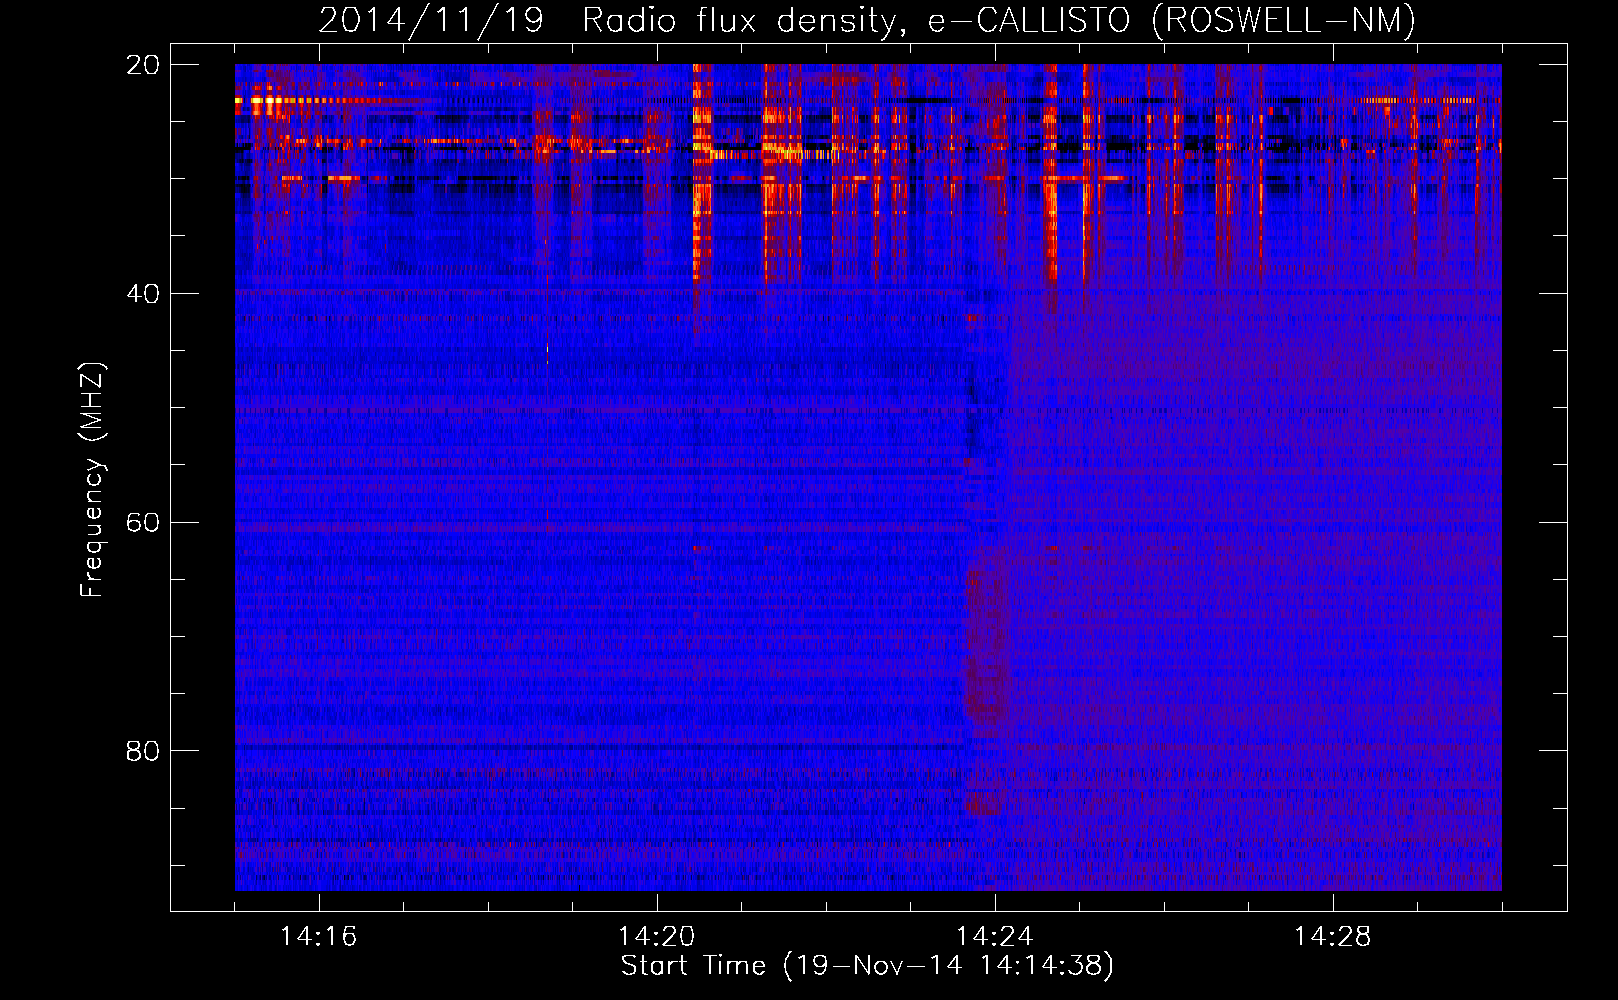Screen dimensions: 1618x1000
Task: Click the time tick label '14:20'
Action: coord(657,936)
